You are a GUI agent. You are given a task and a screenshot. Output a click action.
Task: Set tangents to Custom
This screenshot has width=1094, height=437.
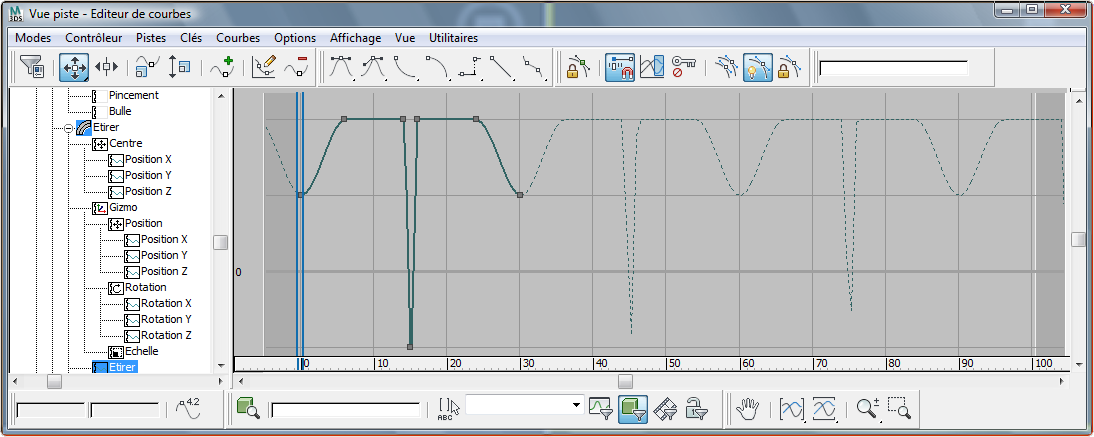click(x=374, y=67)
